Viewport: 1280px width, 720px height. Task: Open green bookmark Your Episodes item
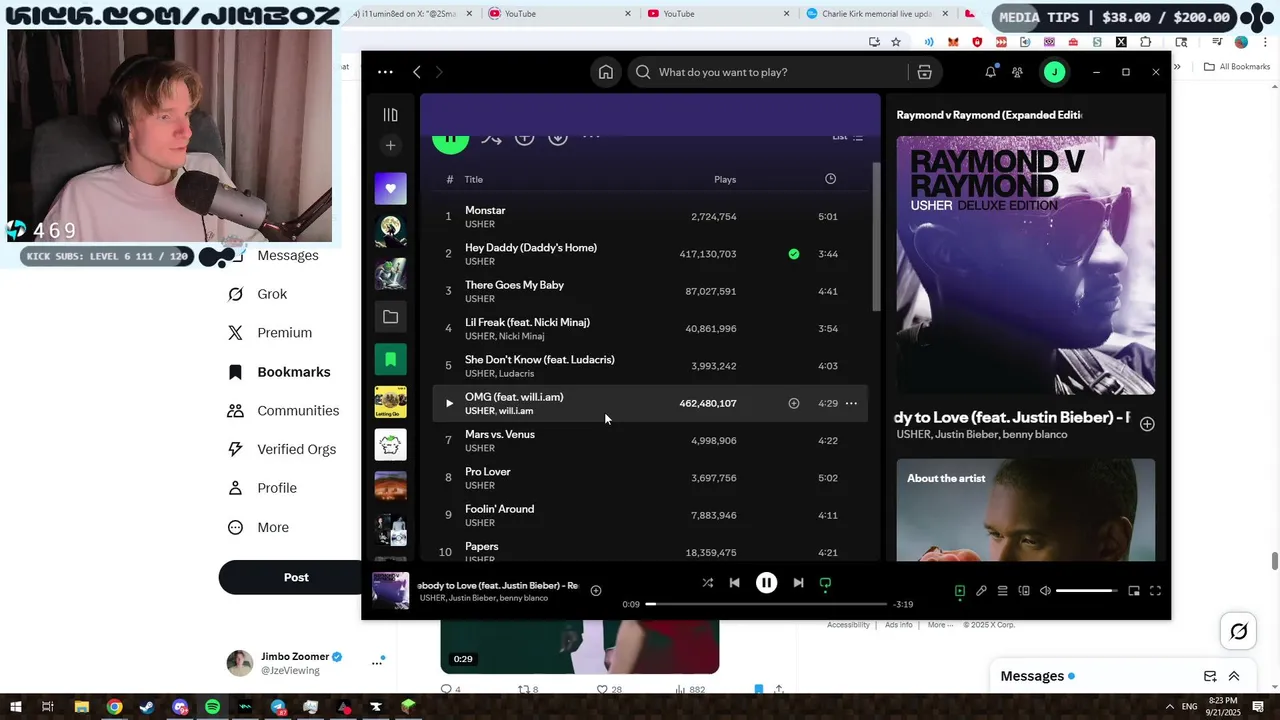click(390, 359)
